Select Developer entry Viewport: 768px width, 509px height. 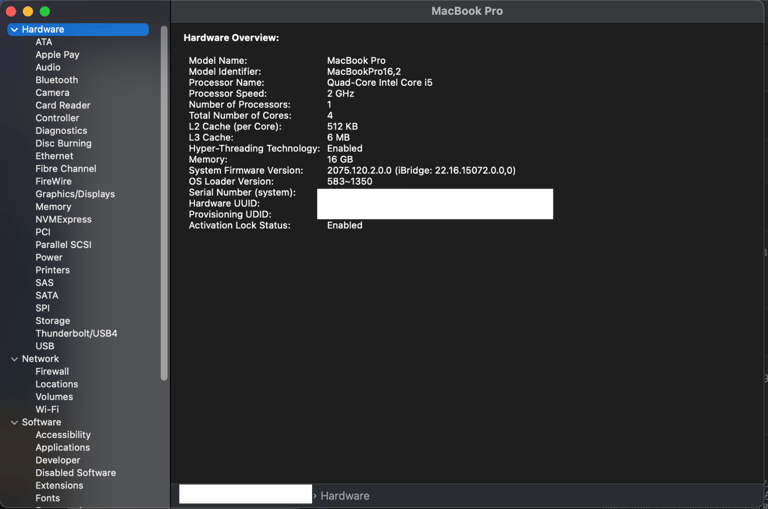(58, 461)
